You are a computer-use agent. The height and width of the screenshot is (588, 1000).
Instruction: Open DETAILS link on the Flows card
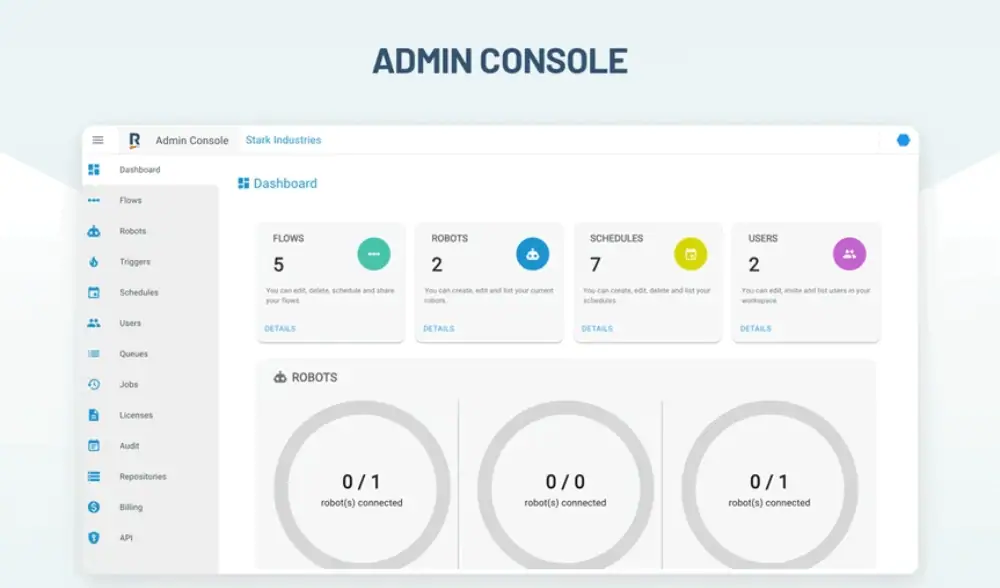tap(280, 328)
